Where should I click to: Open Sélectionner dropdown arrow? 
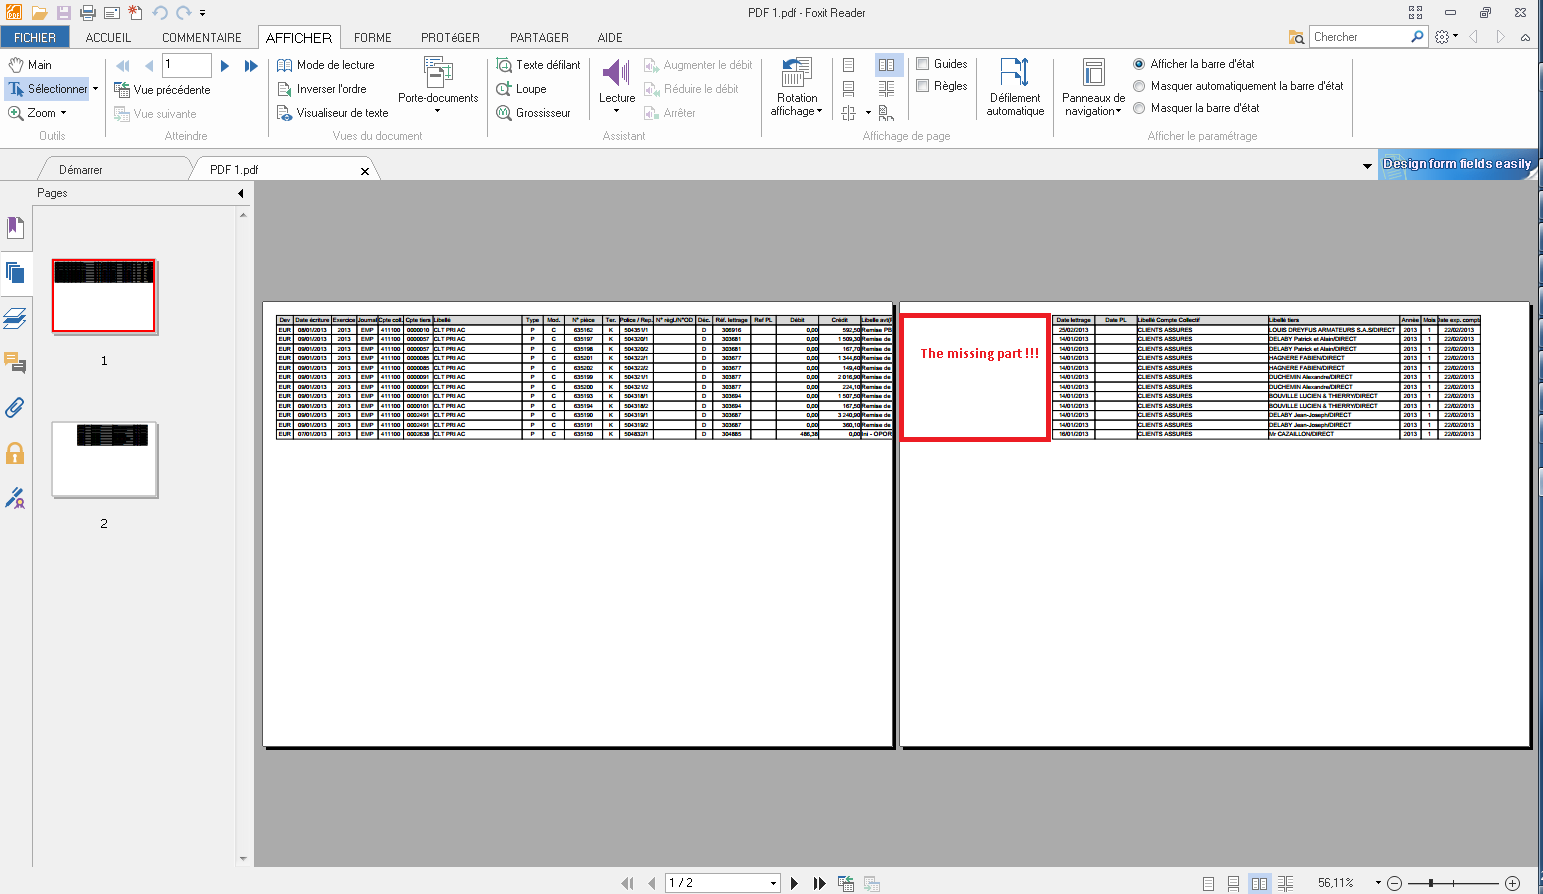96,89
